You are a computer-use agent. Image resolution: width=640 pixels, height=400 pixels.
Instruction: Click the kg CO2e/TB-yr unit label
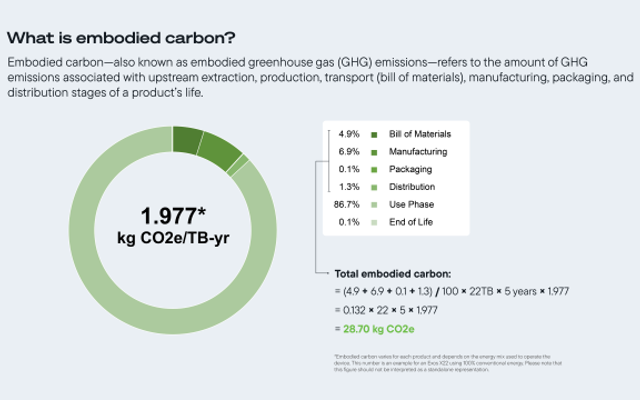(x=175, y=239)
